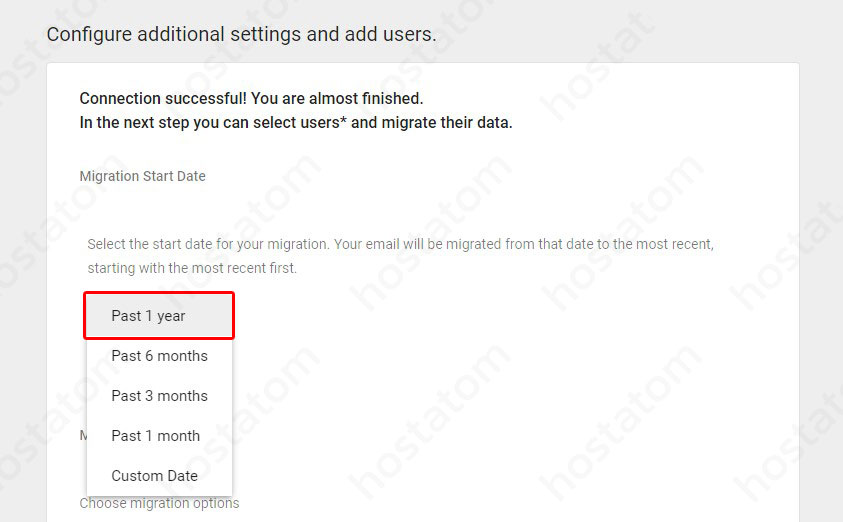843x522 pixels.
Task: Choose the Custom Date option
Action: (154, 476)
